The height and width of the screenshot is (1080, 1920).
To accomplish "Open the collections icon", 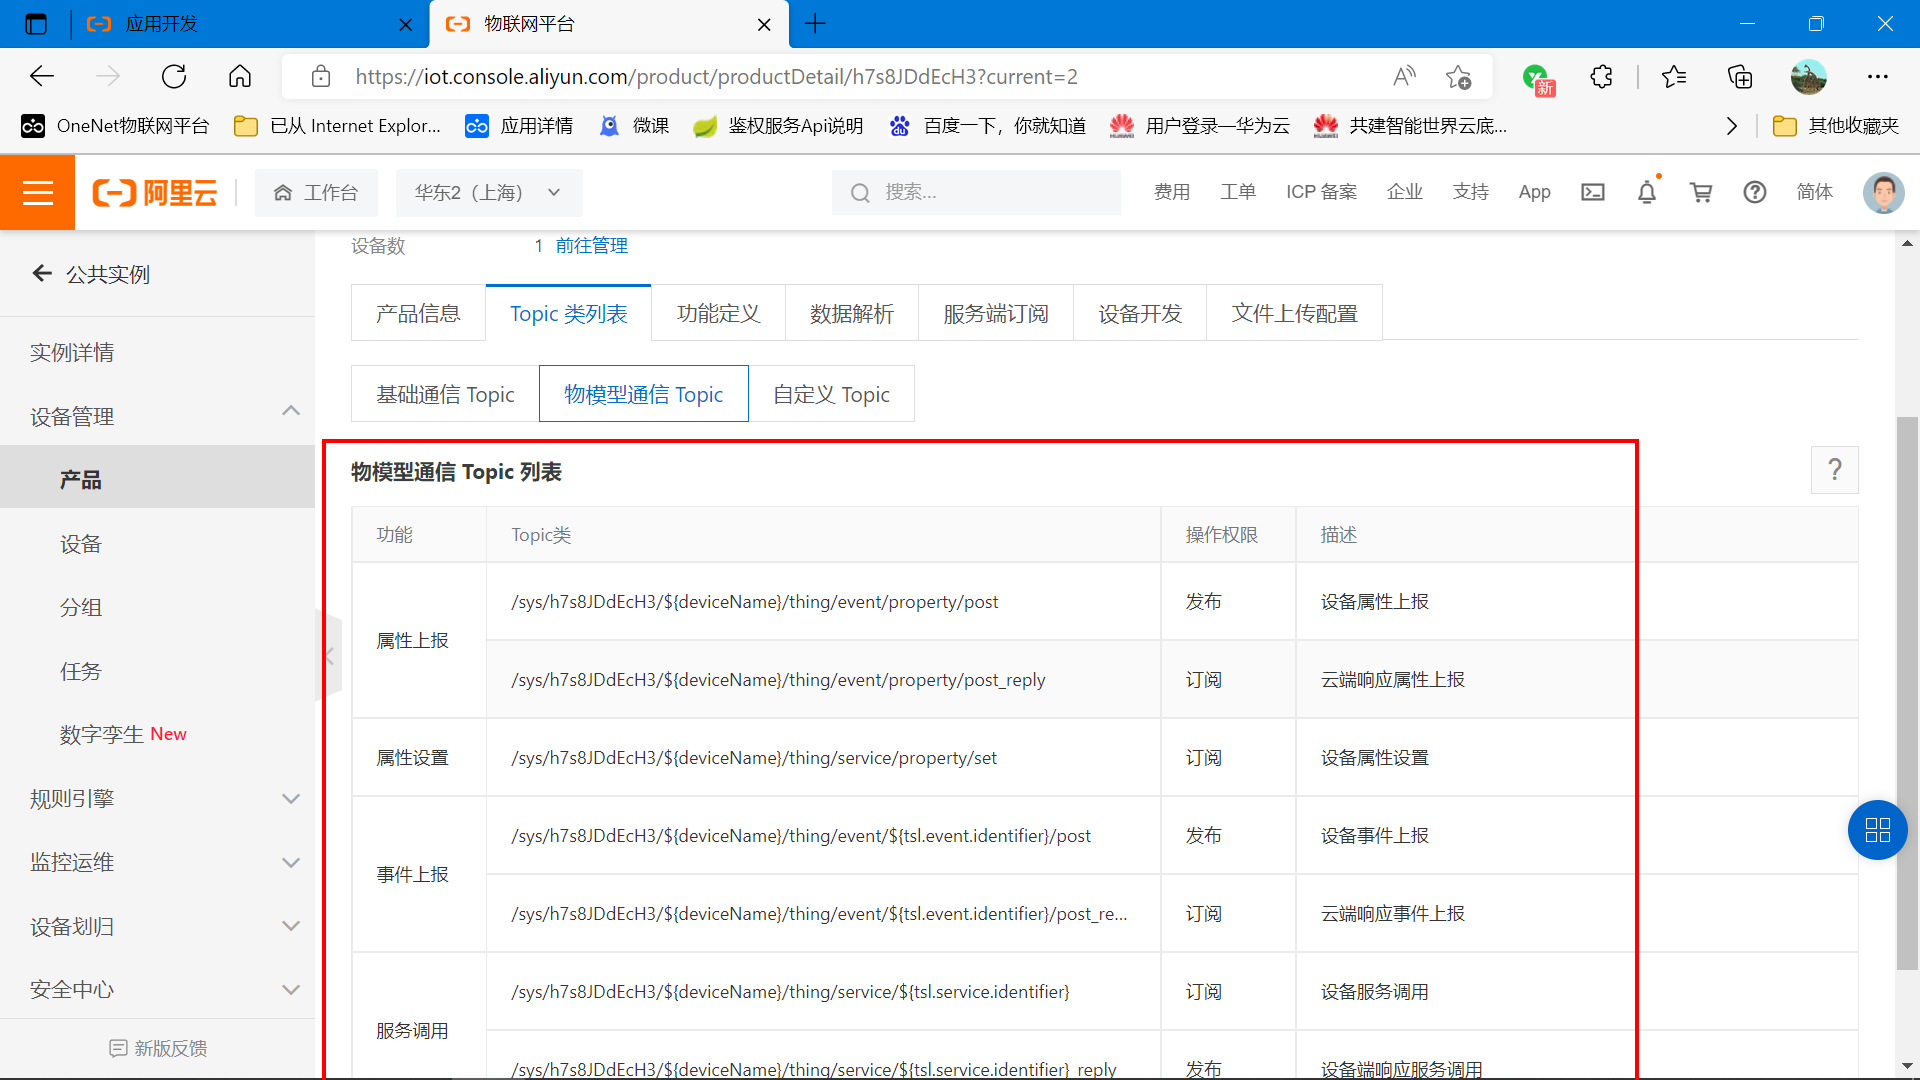I will 1740,77.
